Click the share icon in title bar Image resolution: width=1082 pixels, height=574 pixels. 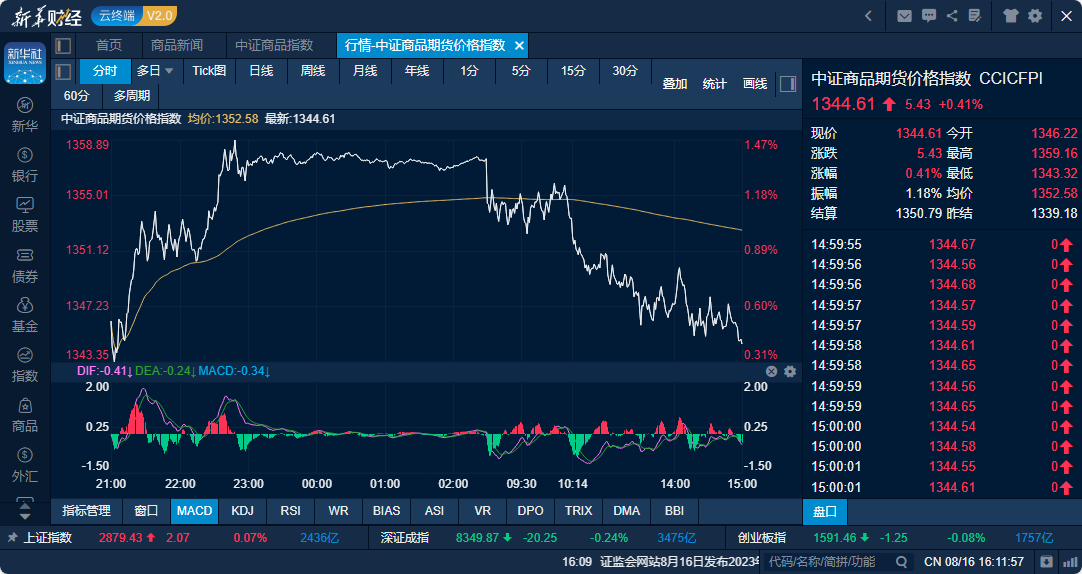click(x=951, y=16)
